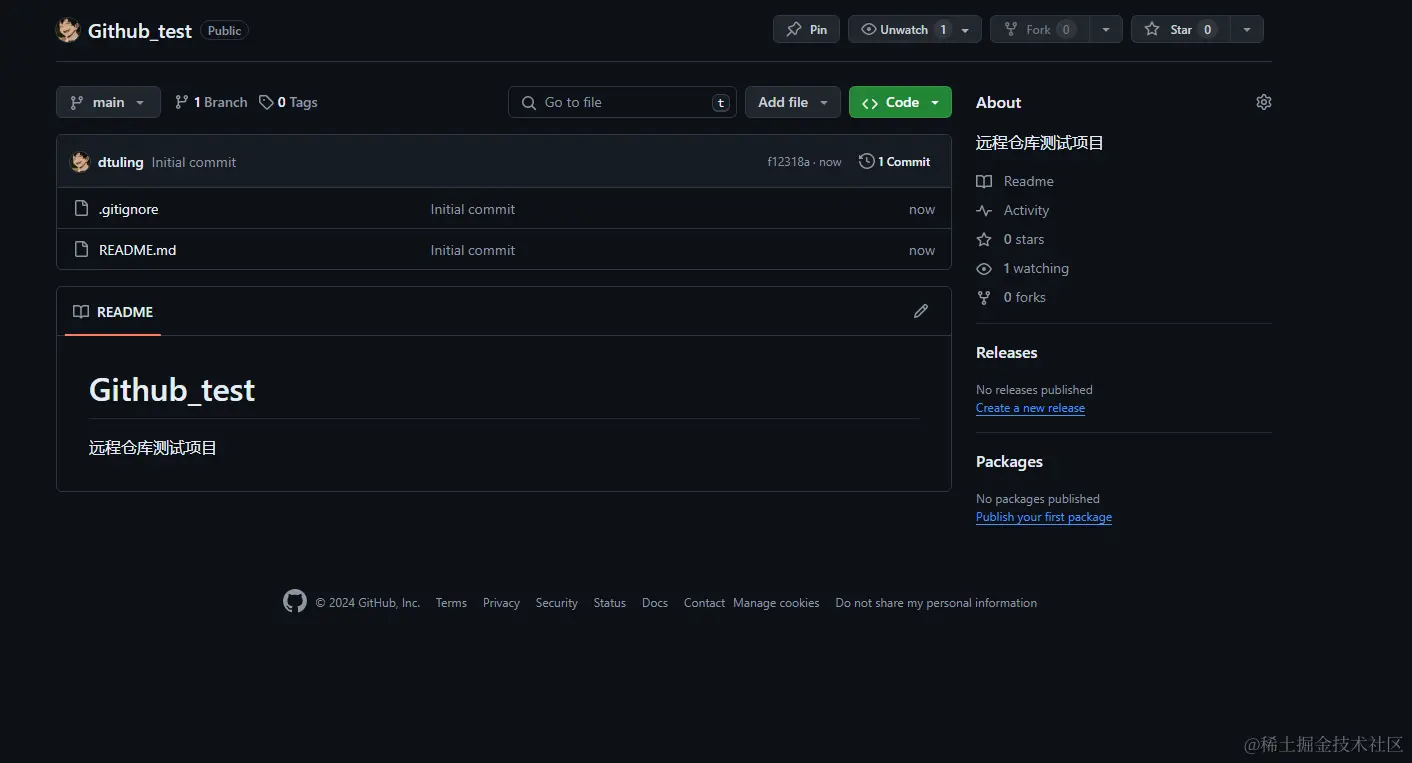Click Do not share my personal information
This screenshot has width=1412, height=763.
pyautogui.click(x=936, y=603)
